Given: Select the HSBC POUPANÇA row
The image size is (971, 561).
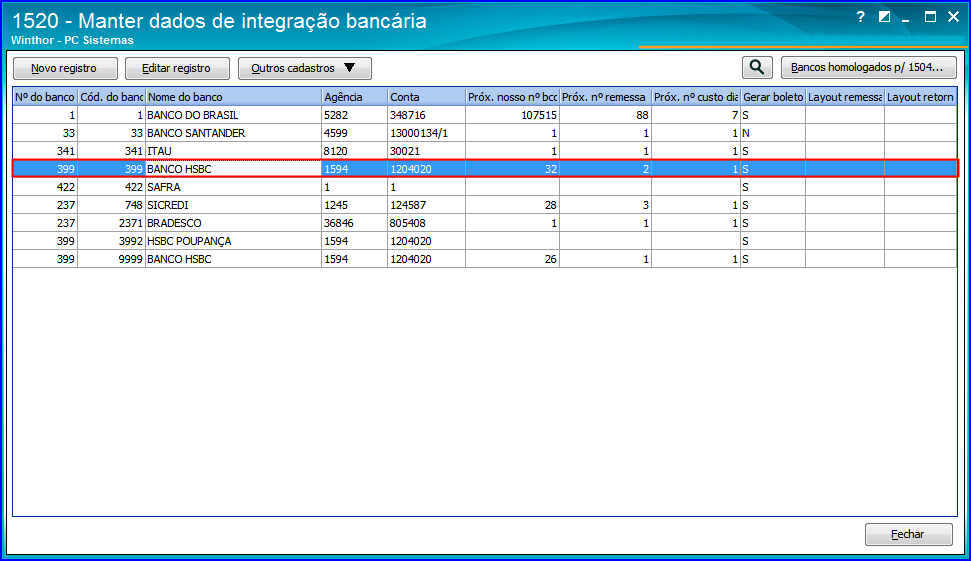Looking at the screenshot, I should click(485, 241).
